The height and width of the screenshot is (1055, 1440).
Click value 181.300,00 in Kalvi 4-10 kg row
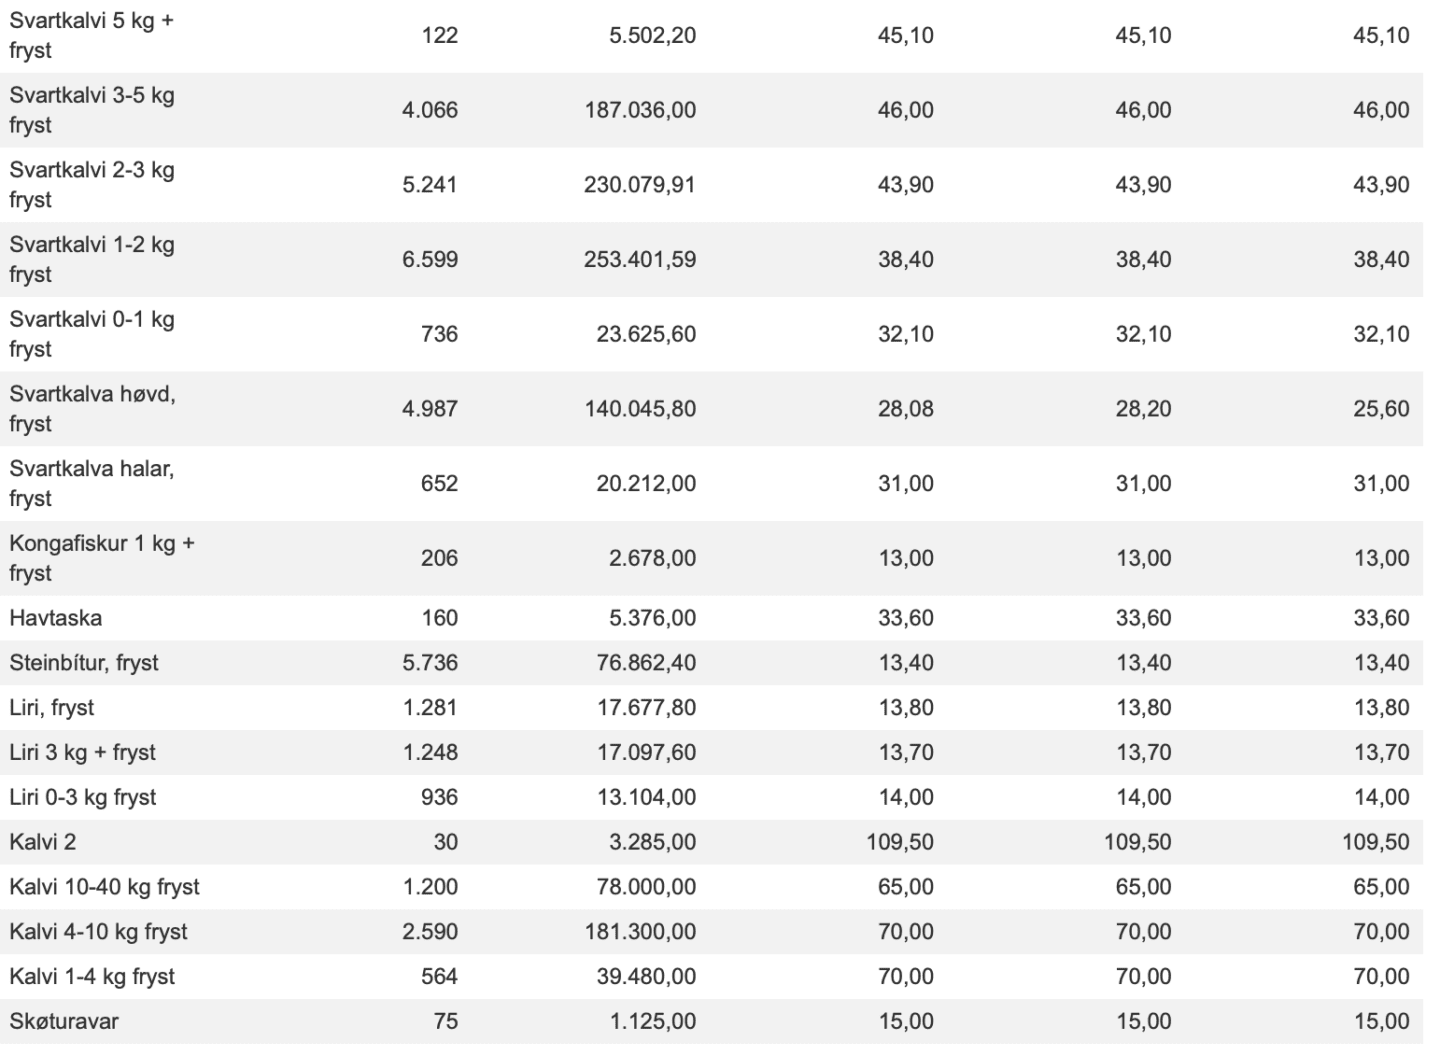[x=640, y=932]
